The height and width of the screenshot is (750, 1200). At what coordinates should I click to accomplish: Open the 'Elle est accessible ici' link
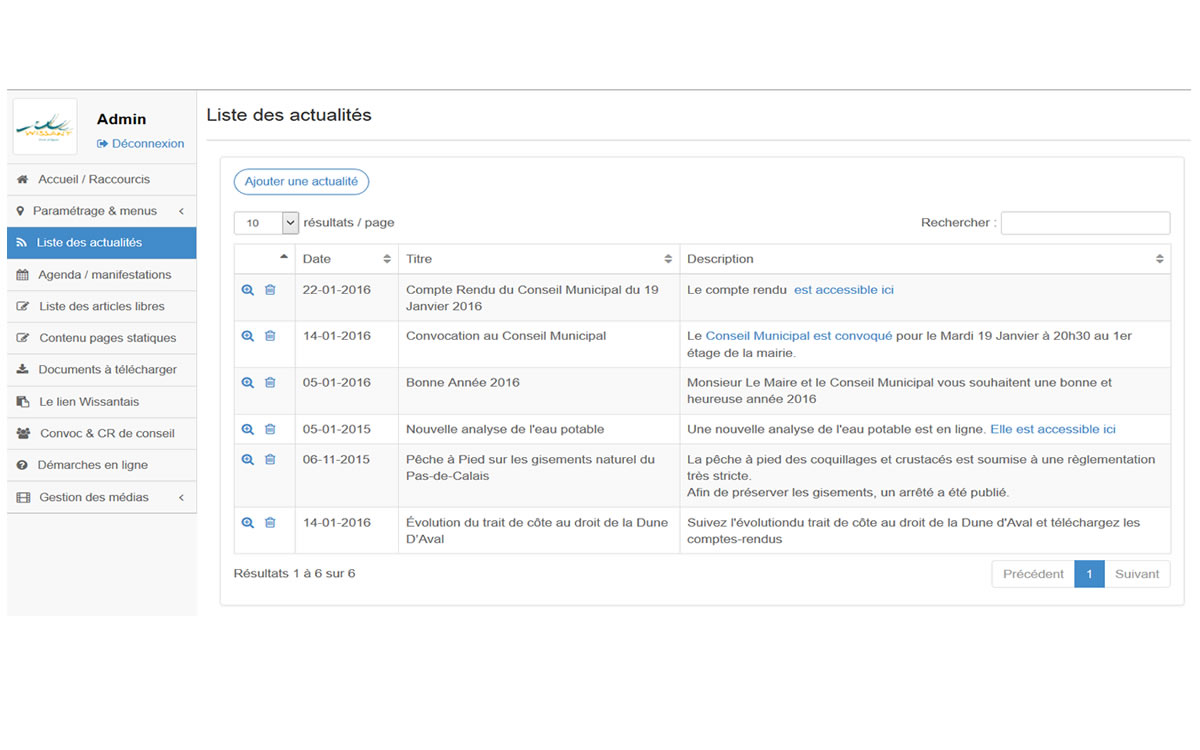pyautogui.click(x=1053, y=429)
